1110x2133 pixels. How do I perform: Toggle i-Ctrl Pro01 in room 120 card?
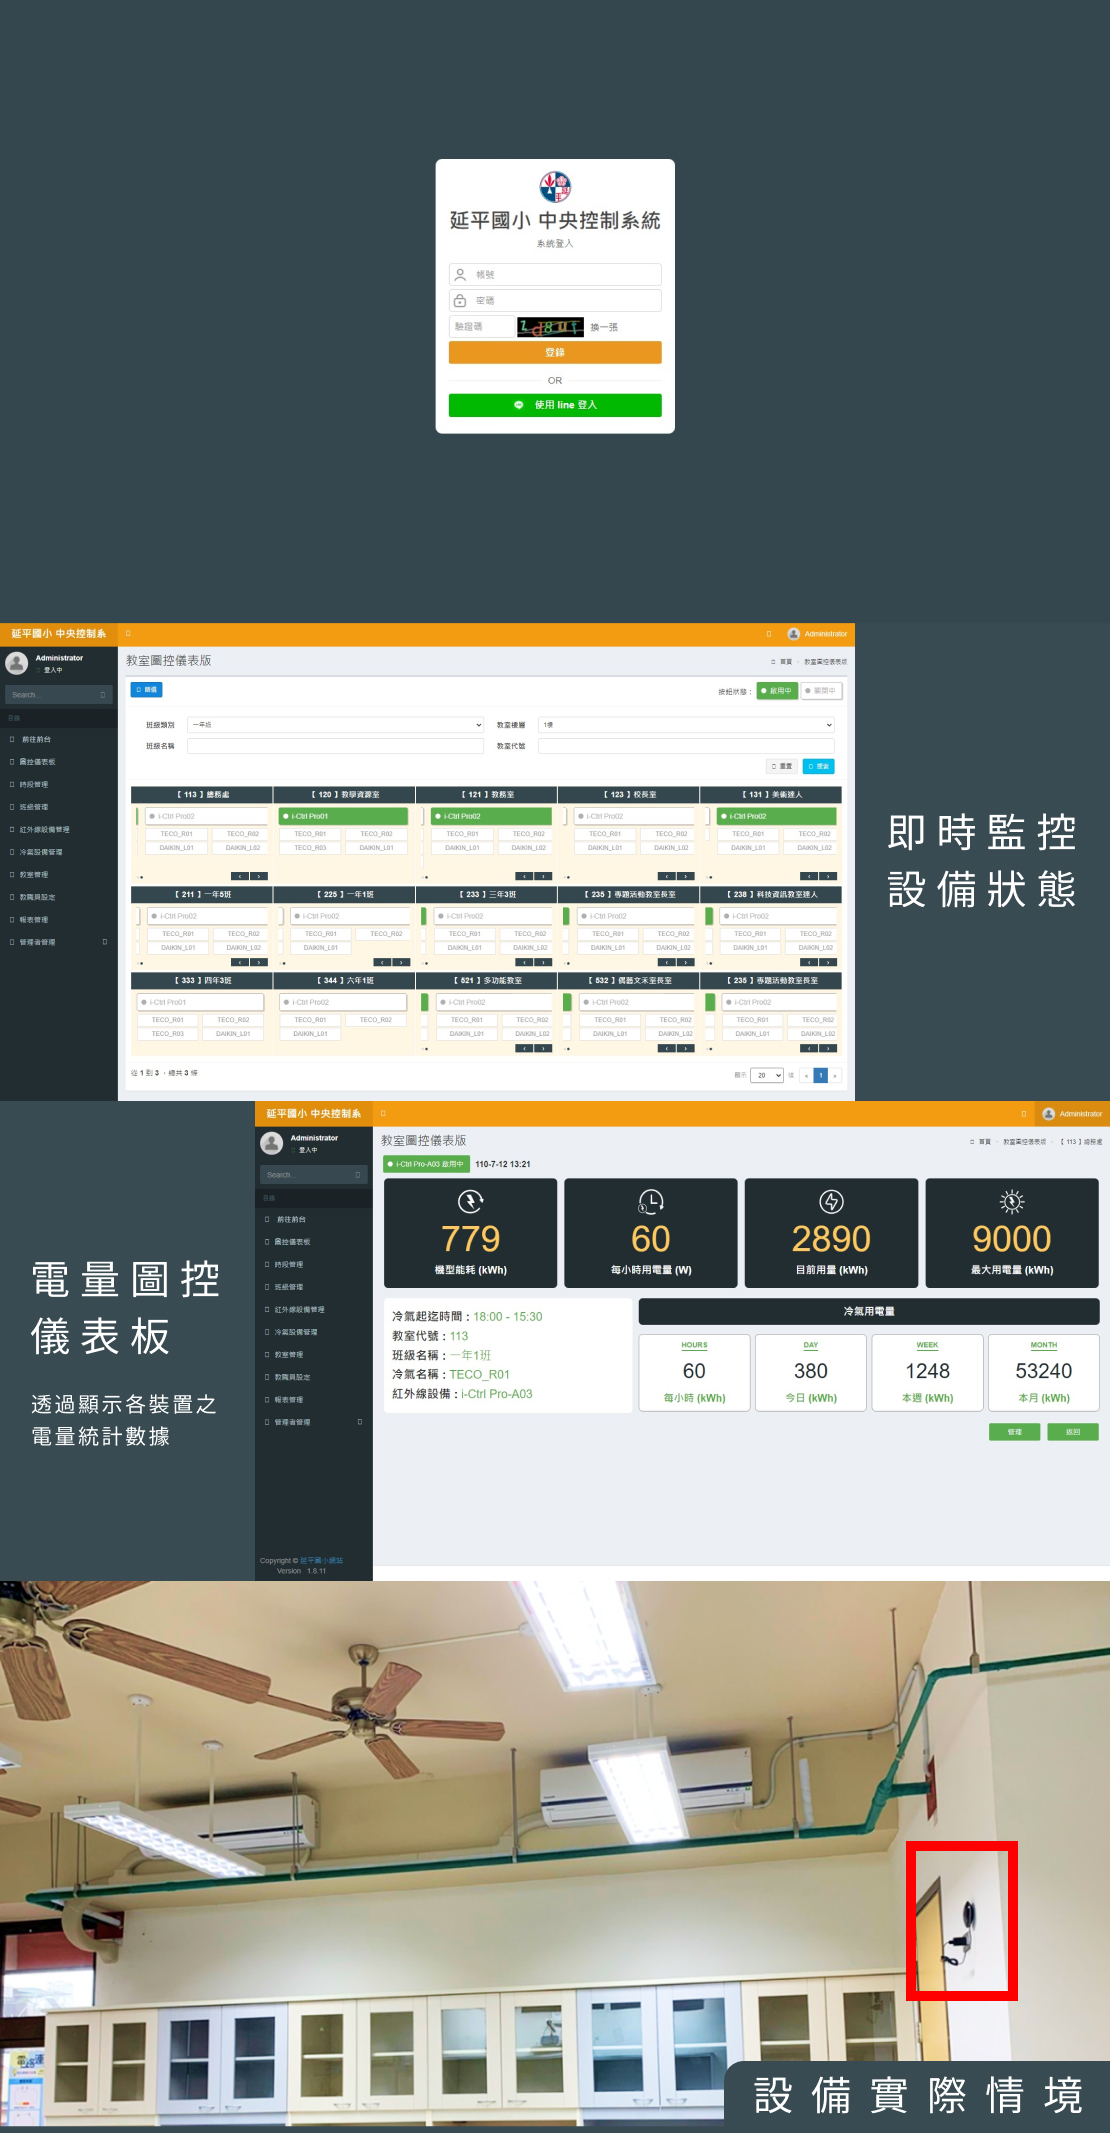[x=343, y=816]
